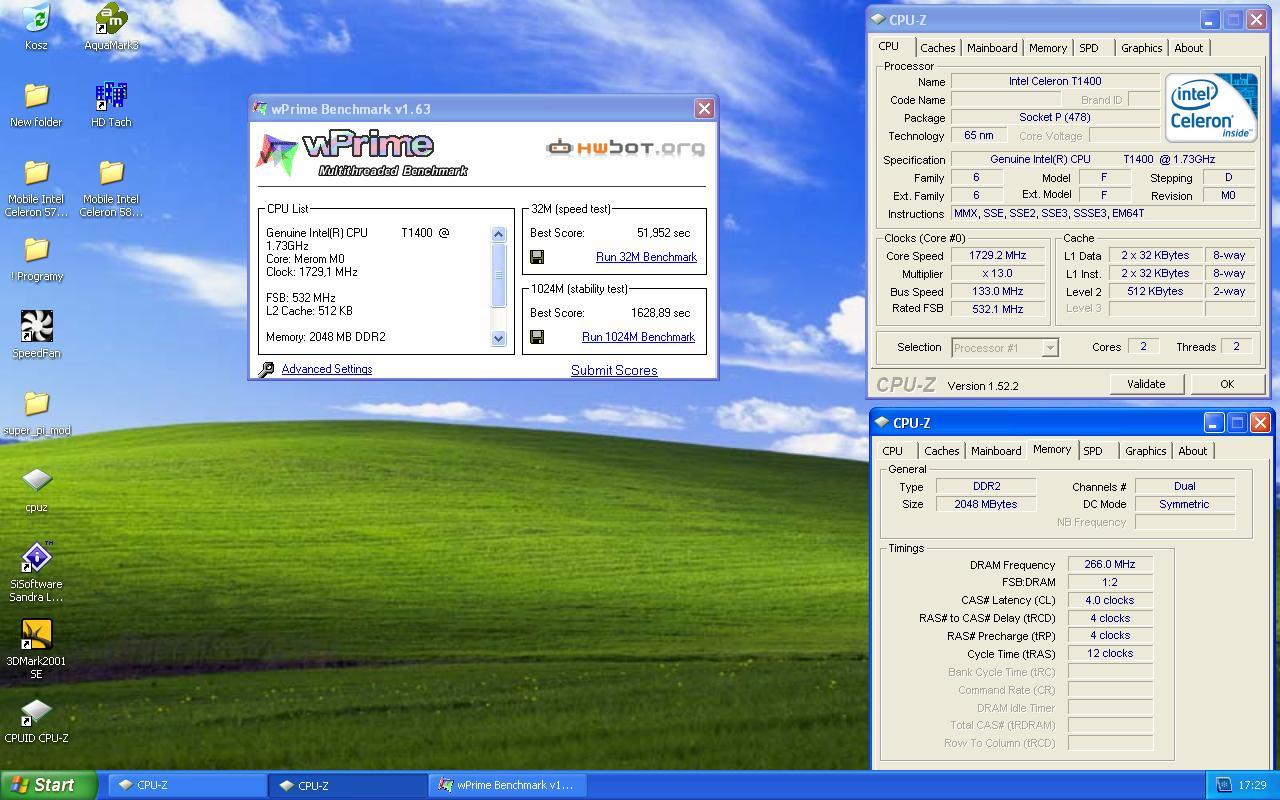
Task: Select the Mobile Intel Celeron 57 folder
Action: click(x=36, y=172)
